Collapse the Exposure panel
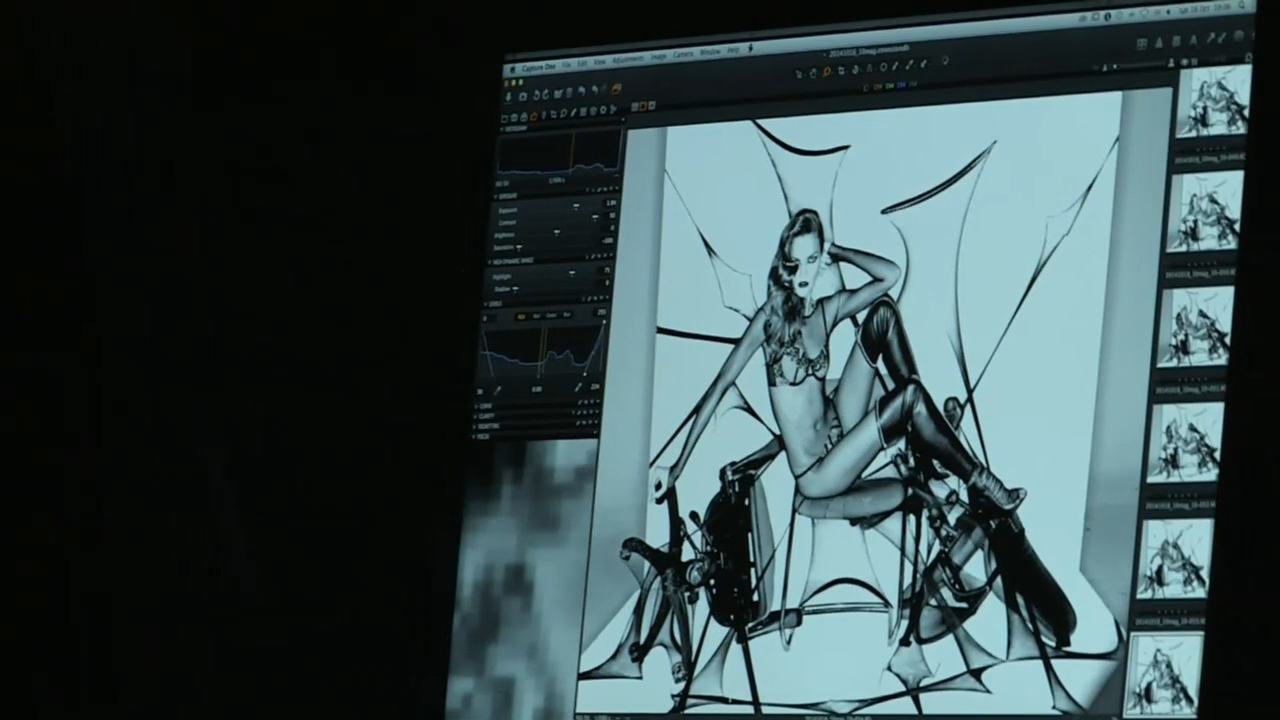 tap(496, 196)
